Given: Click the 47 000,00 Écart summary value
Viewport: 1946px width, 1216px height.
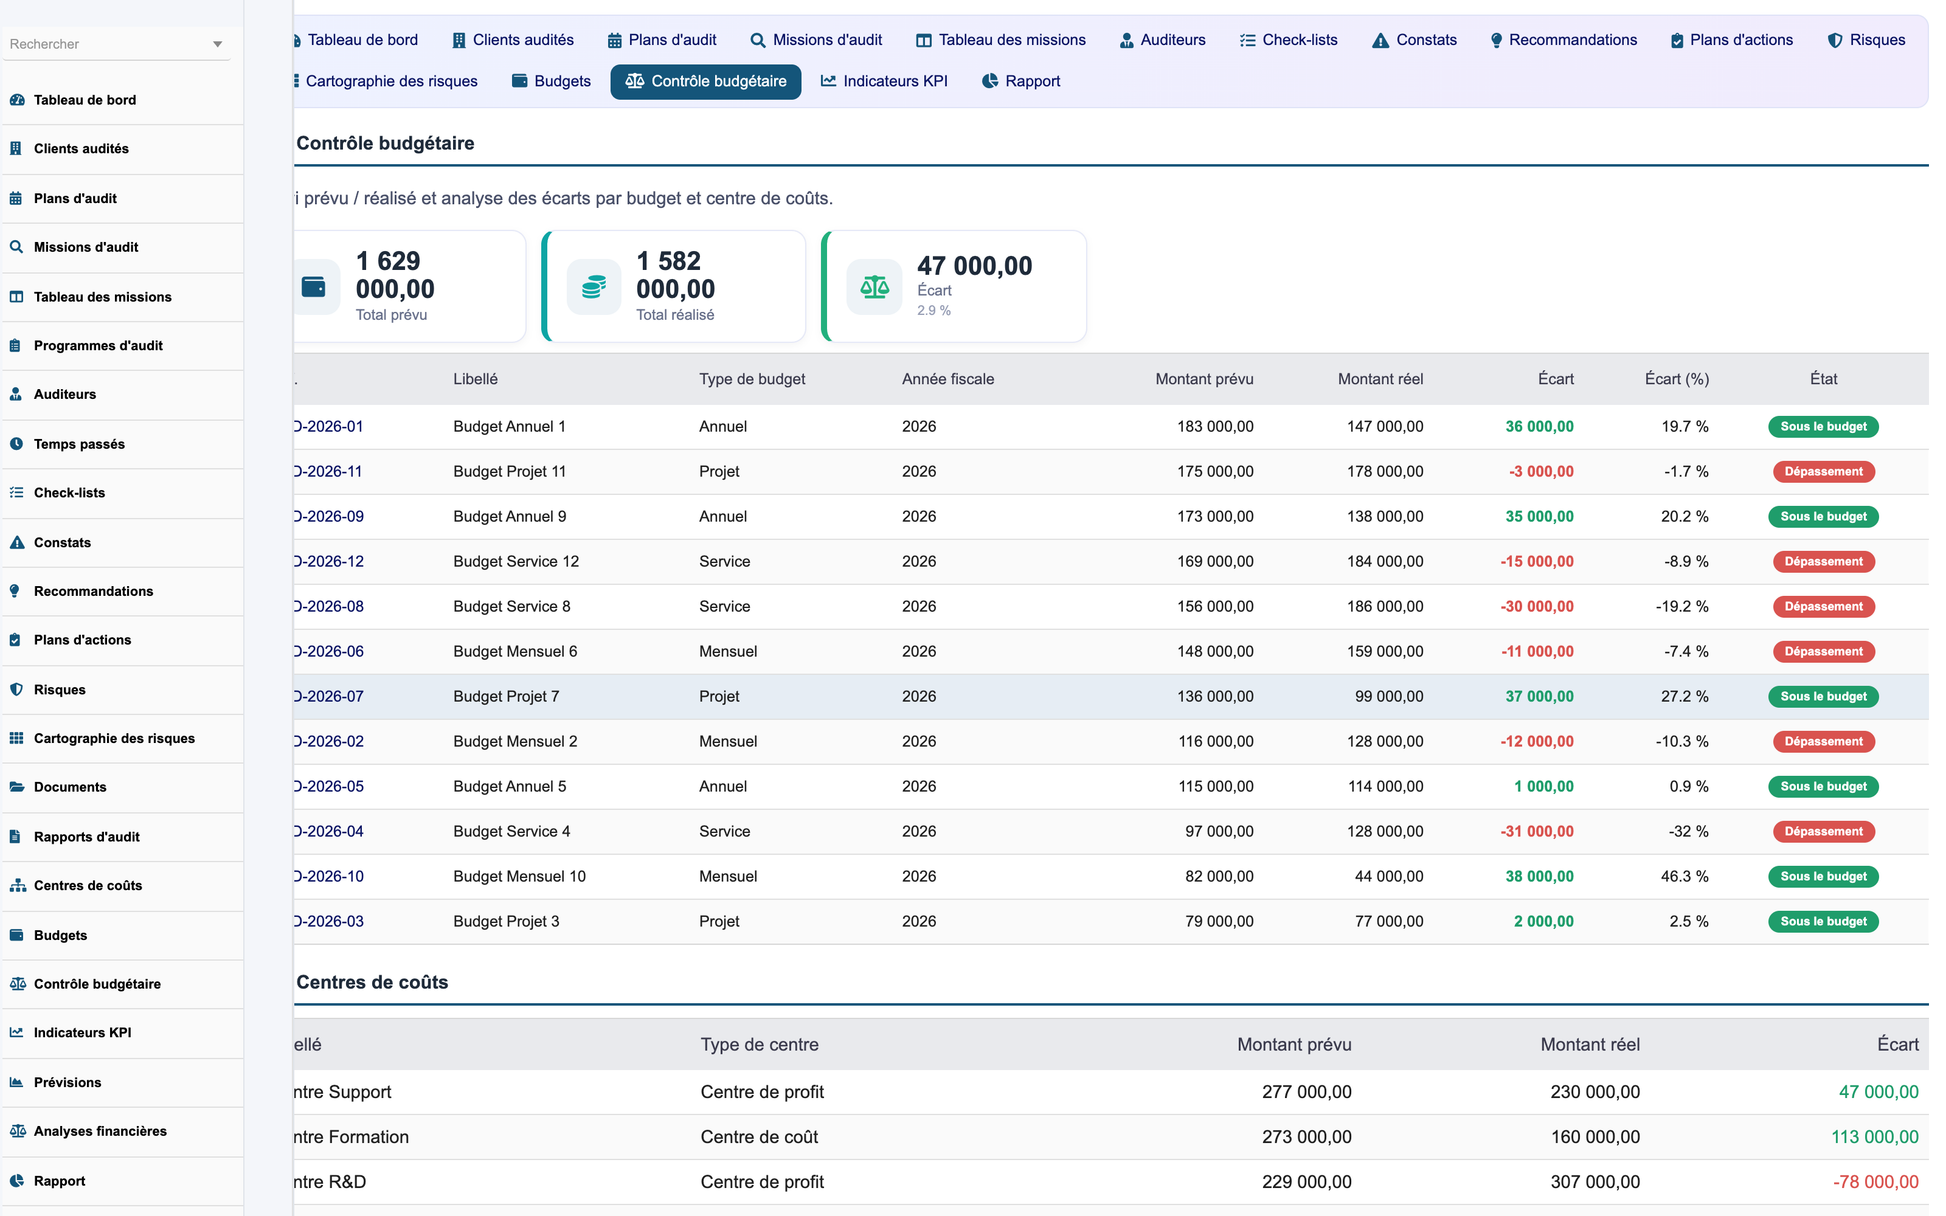Looking at the screenshot, I should 974,266.
